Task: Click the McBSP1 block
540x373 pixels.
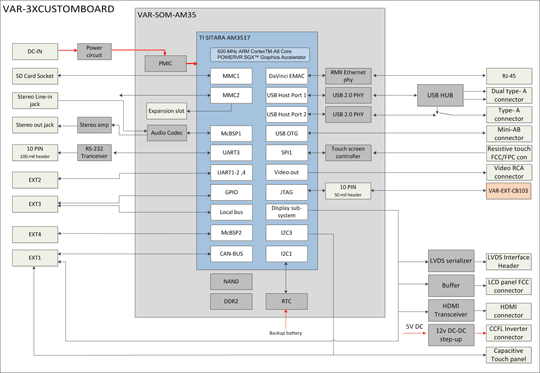Action: pyautogui.click(x=231, y=134)
